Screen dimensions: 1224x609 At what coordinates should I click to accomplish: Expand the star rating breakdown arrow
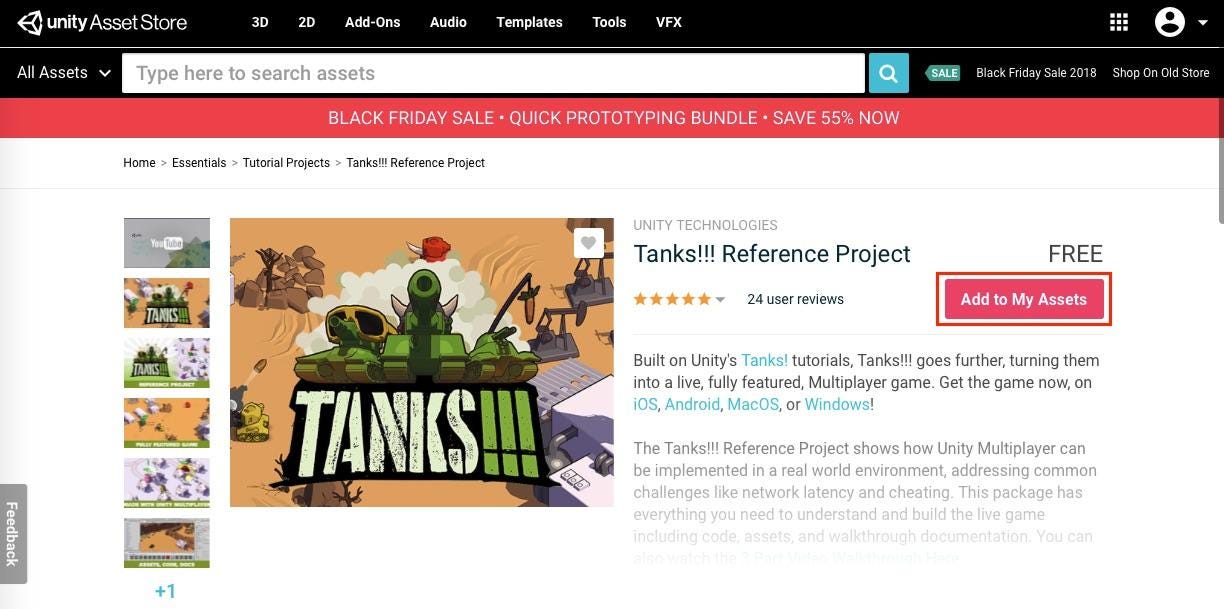point(720,299)
